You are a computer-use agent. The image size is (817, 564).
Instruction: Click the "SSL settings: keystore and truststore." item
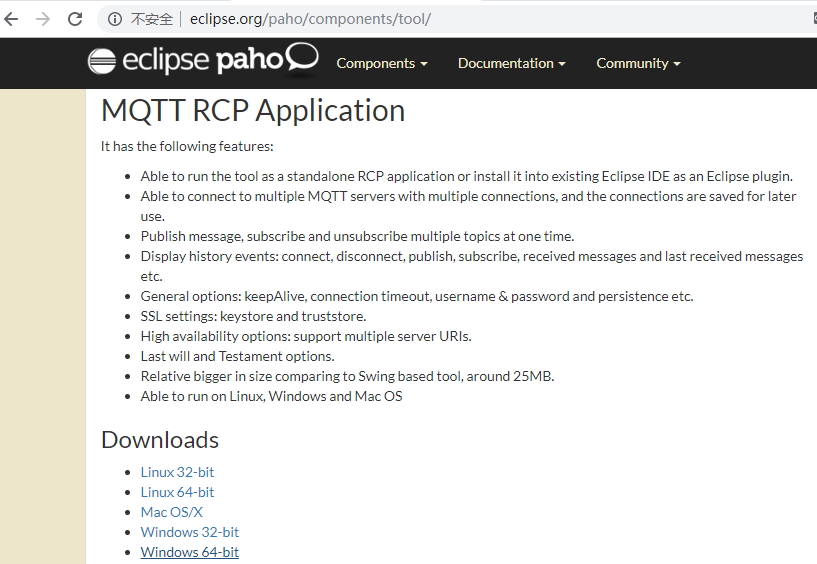[253, 316]
